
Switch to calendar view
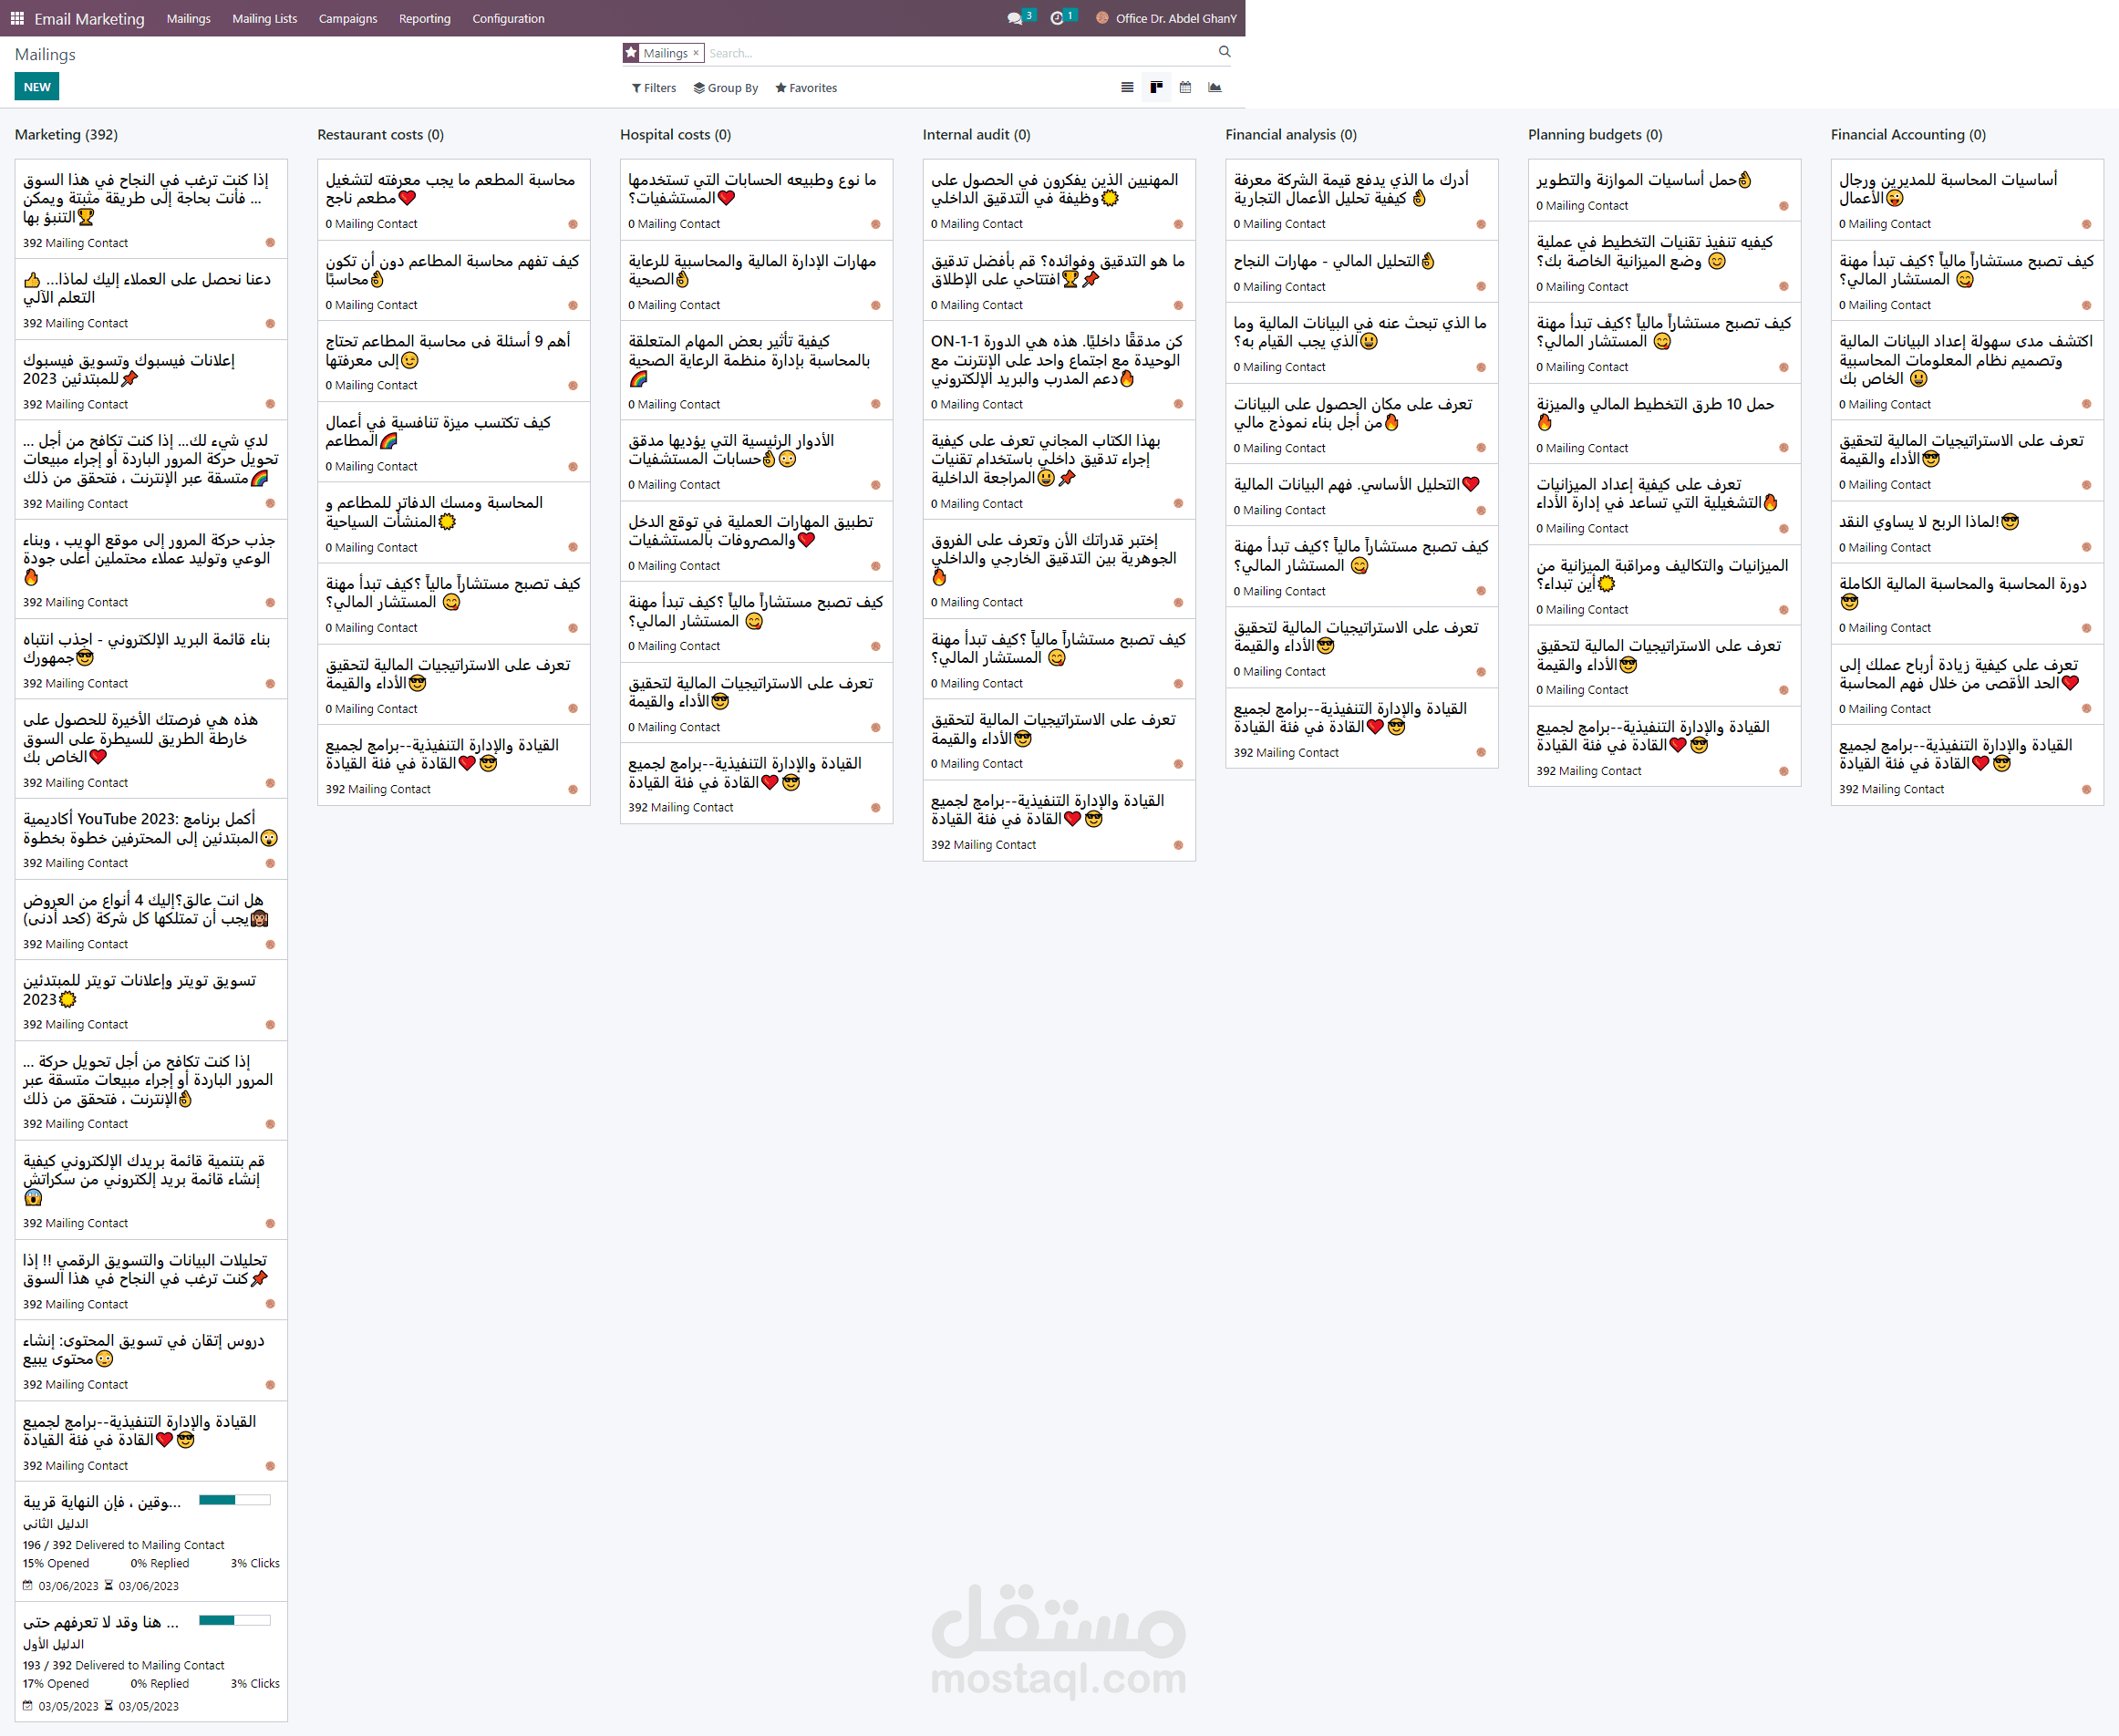click(1185, 88)
